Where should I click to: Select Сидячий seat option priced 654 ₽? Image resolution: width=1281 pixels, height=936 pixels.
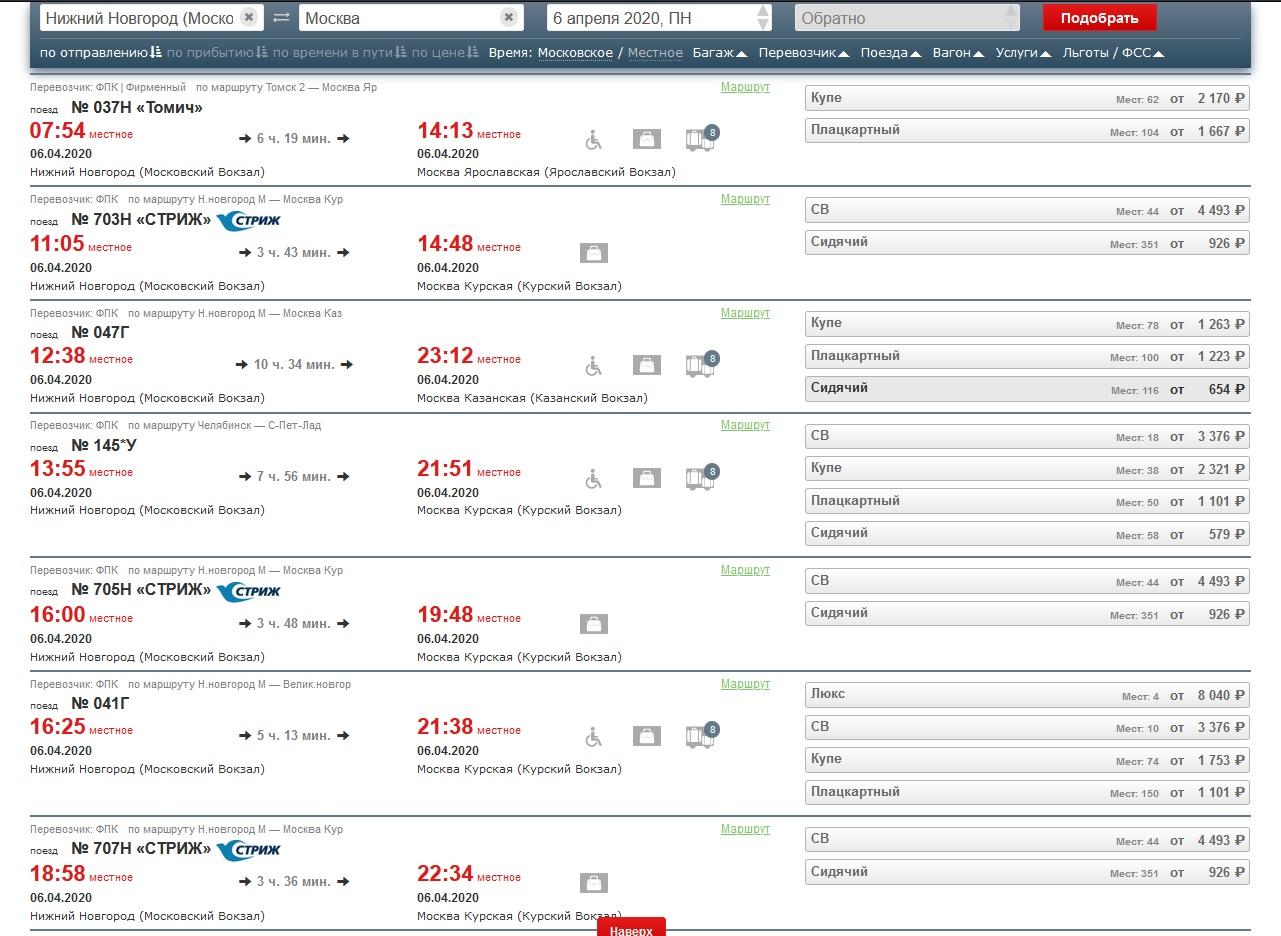coord(1026,389)
